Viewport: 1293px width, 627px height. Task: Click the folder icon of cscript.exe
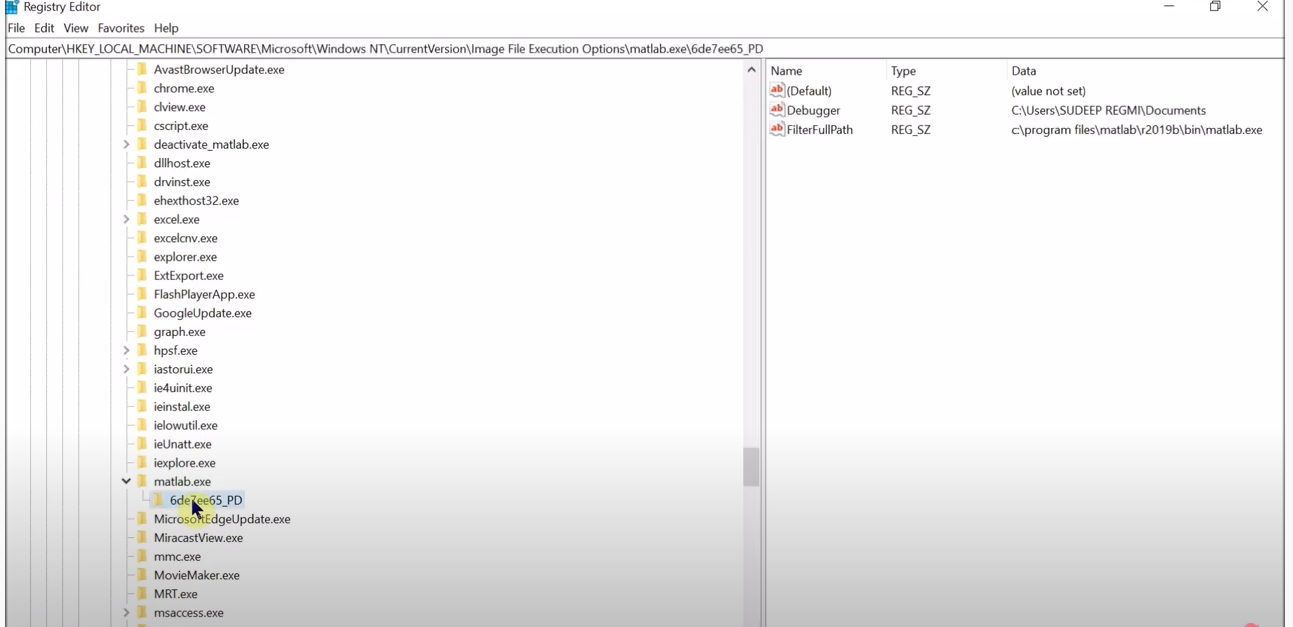click(x=142, y=126)
